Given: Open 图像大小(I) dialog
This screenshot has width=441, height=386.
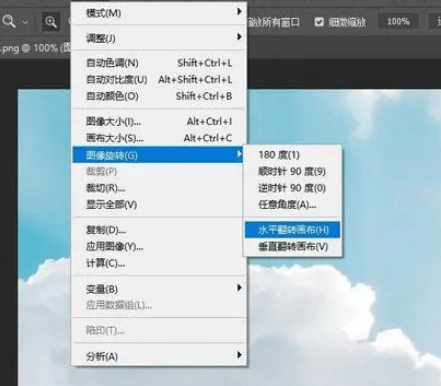Looking at the screenshot, I should point(159,121).
